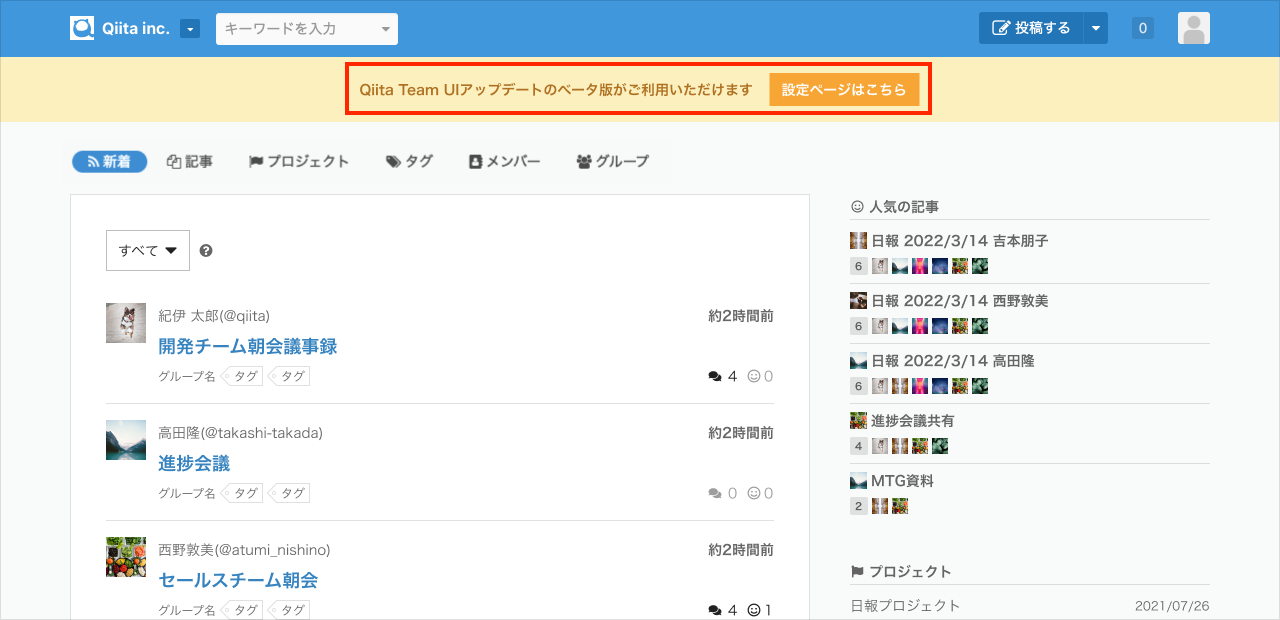The height and width of the screenshot is (620, 1280).
Task: Click the author name 紀伊 太郎(@qiita)
Action: (x=214, y=316)
